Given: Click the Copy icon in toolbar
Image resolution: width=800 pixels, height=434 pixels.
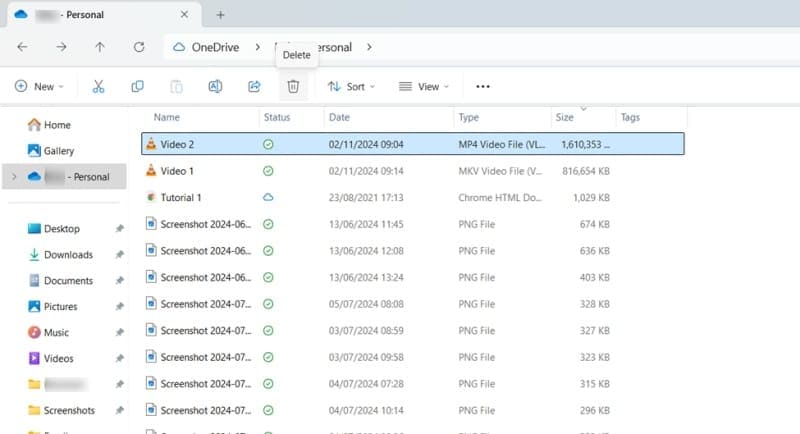Looking at the screenshot, I should coord(137,87).
